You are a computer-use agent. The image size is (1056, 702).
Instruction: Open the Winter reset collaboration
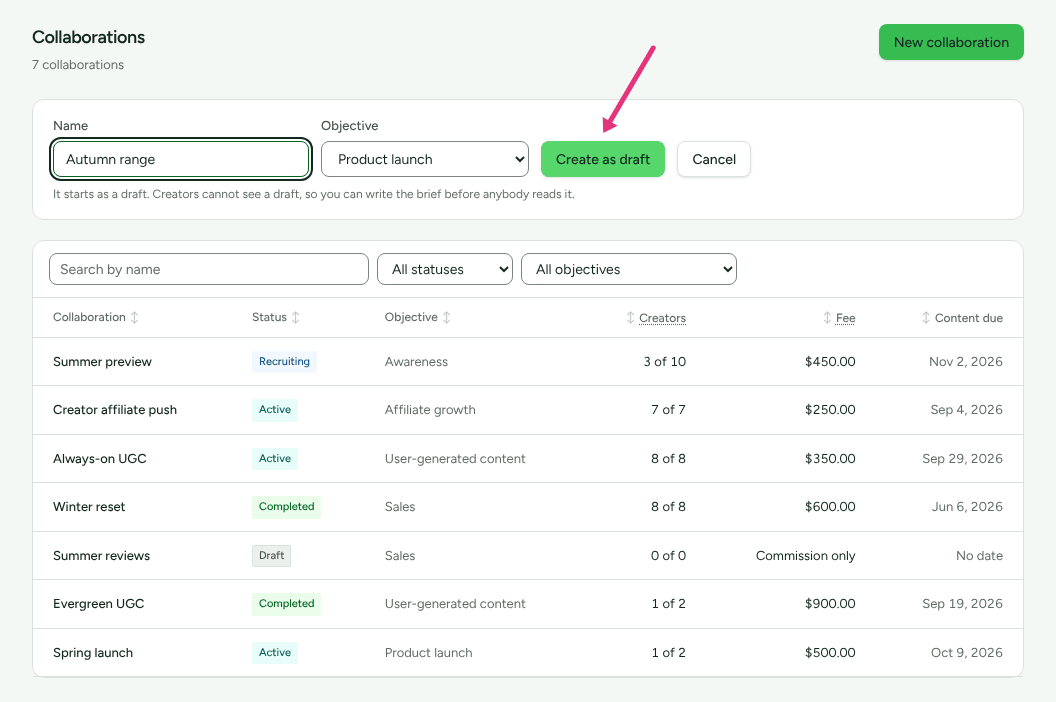[x=528, y=507]
